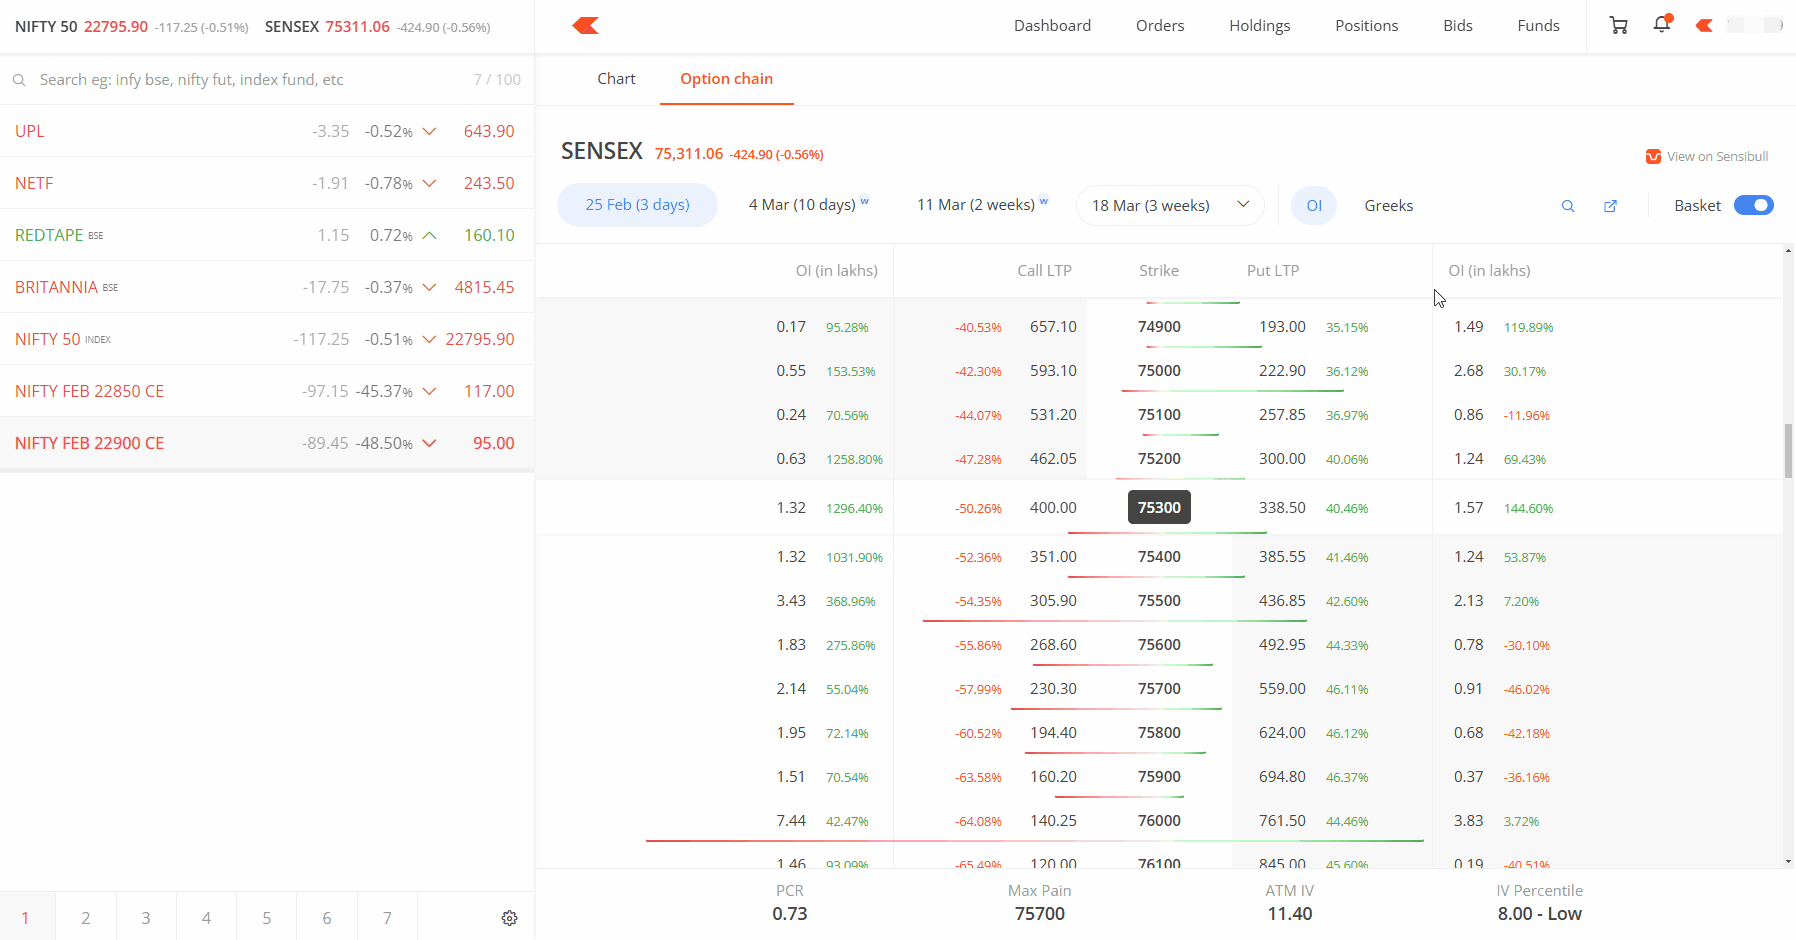The height and width of the screenshot is (940, 1796).
Task: Click NIFTY FEB 22850 CE chevron
Action: coord(429,391)
